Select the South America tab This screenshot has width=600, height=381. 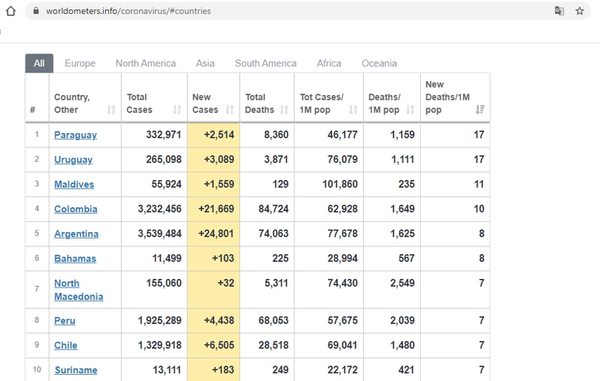(266, 64)
